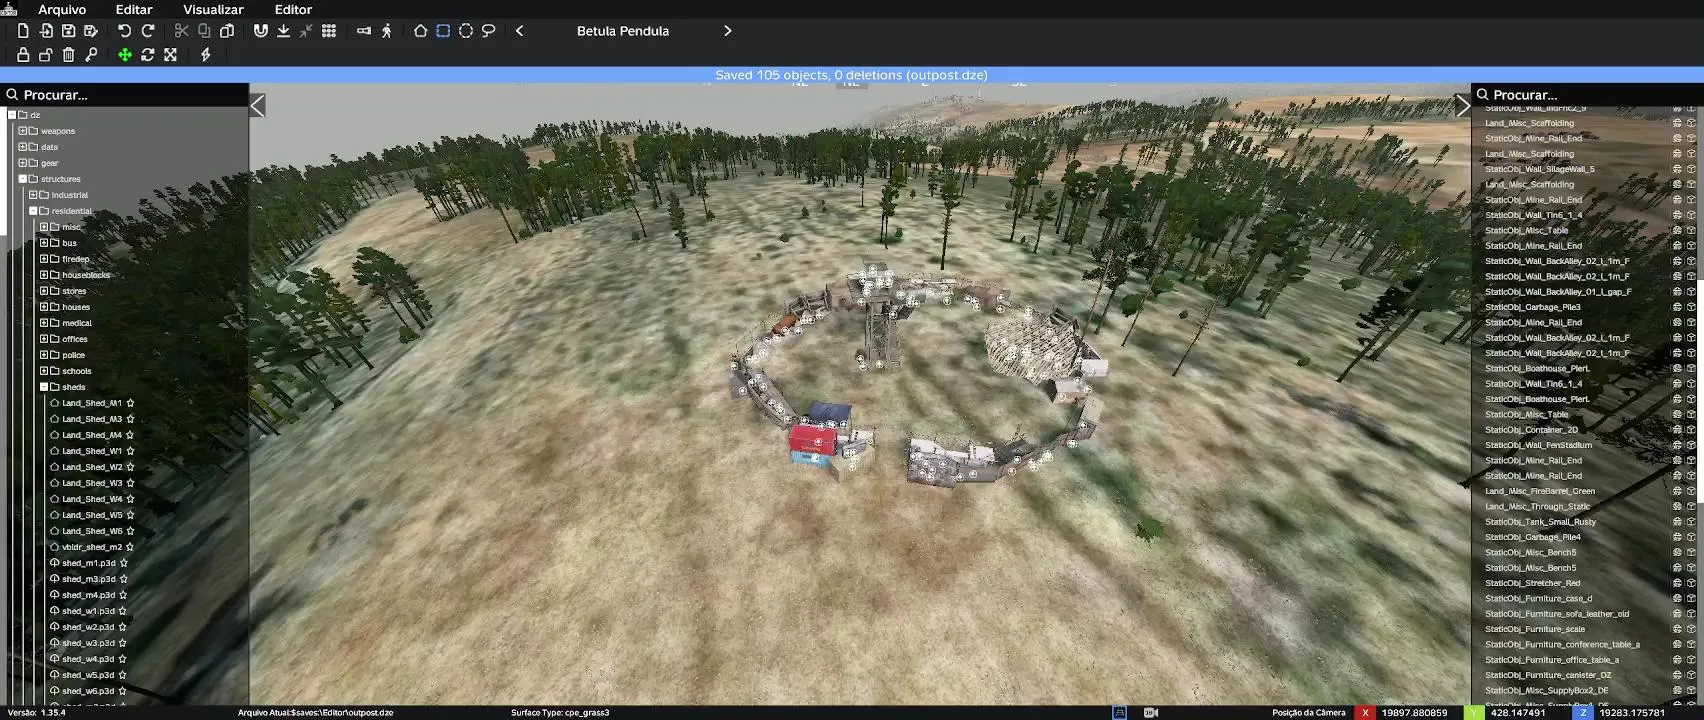This screenshot has height=720, width=1704.
Task: Click the walking player mode icon
Action: [387, 31]
